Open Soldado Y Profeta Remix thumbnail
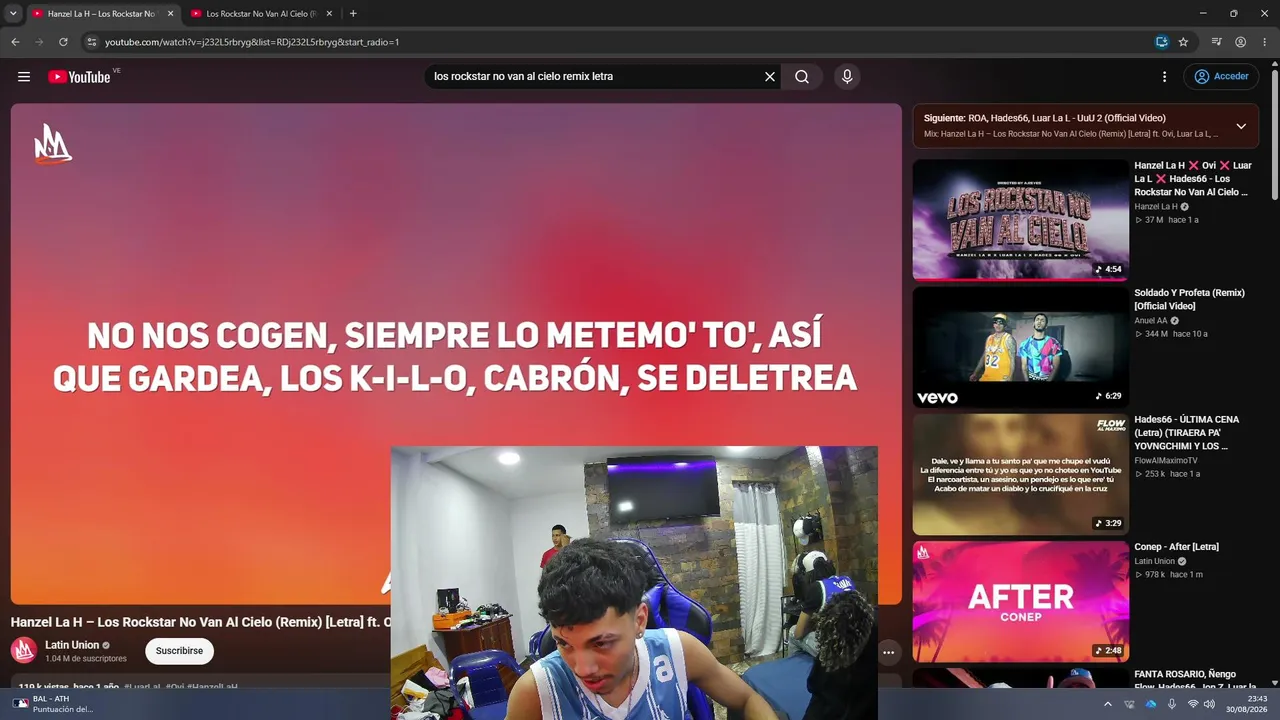The width and height of the screenshot is (1280, 720). pos(1021,347)
